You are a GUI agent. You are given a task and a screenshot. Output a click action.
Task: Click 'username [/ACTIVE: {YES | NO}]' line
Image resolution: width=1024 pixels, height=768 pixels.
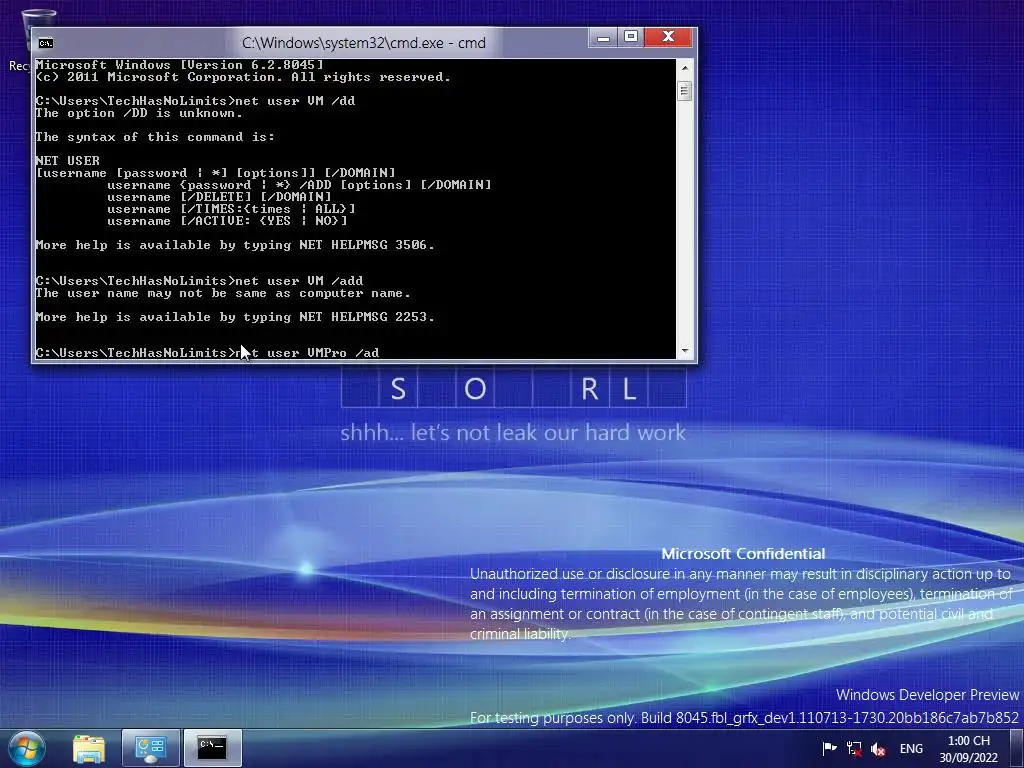coord(227,221)
